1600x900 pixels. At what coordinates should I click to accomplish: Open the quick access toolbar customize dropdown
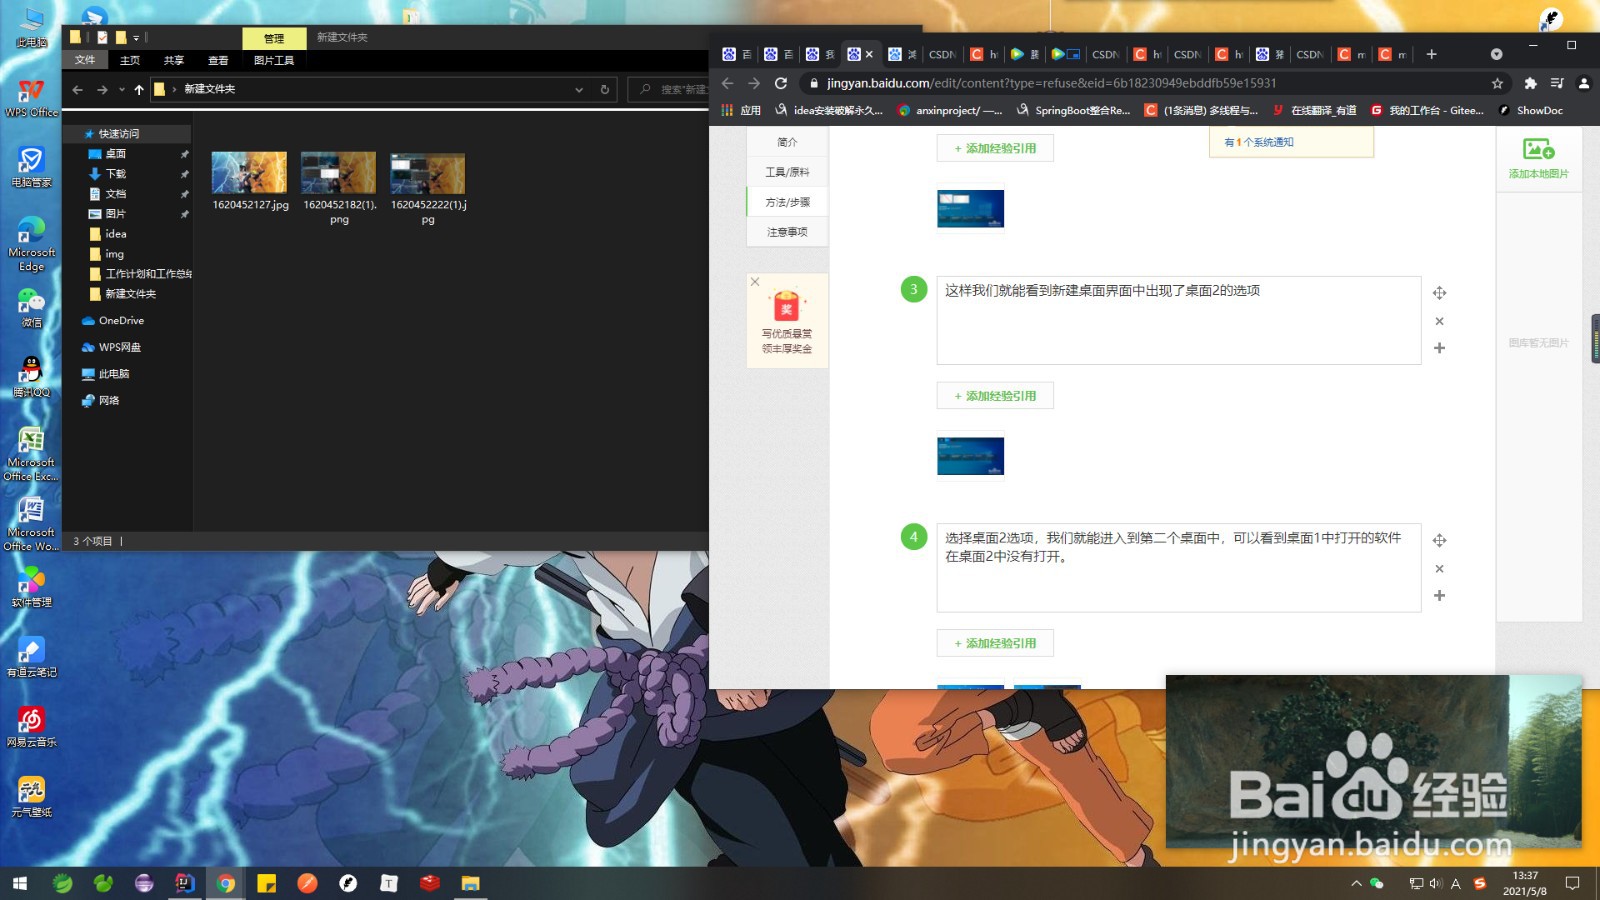pos(136,38)
